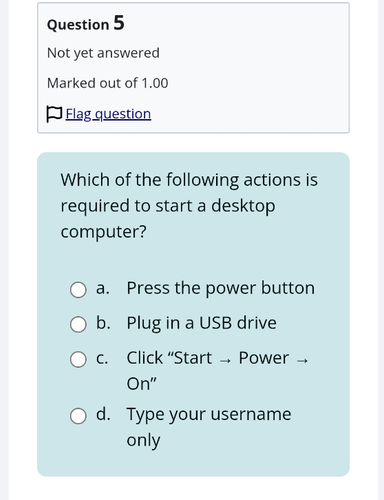Click the answer text Press the power button
This screenshot has height=500, width=384.
point(220,288)
